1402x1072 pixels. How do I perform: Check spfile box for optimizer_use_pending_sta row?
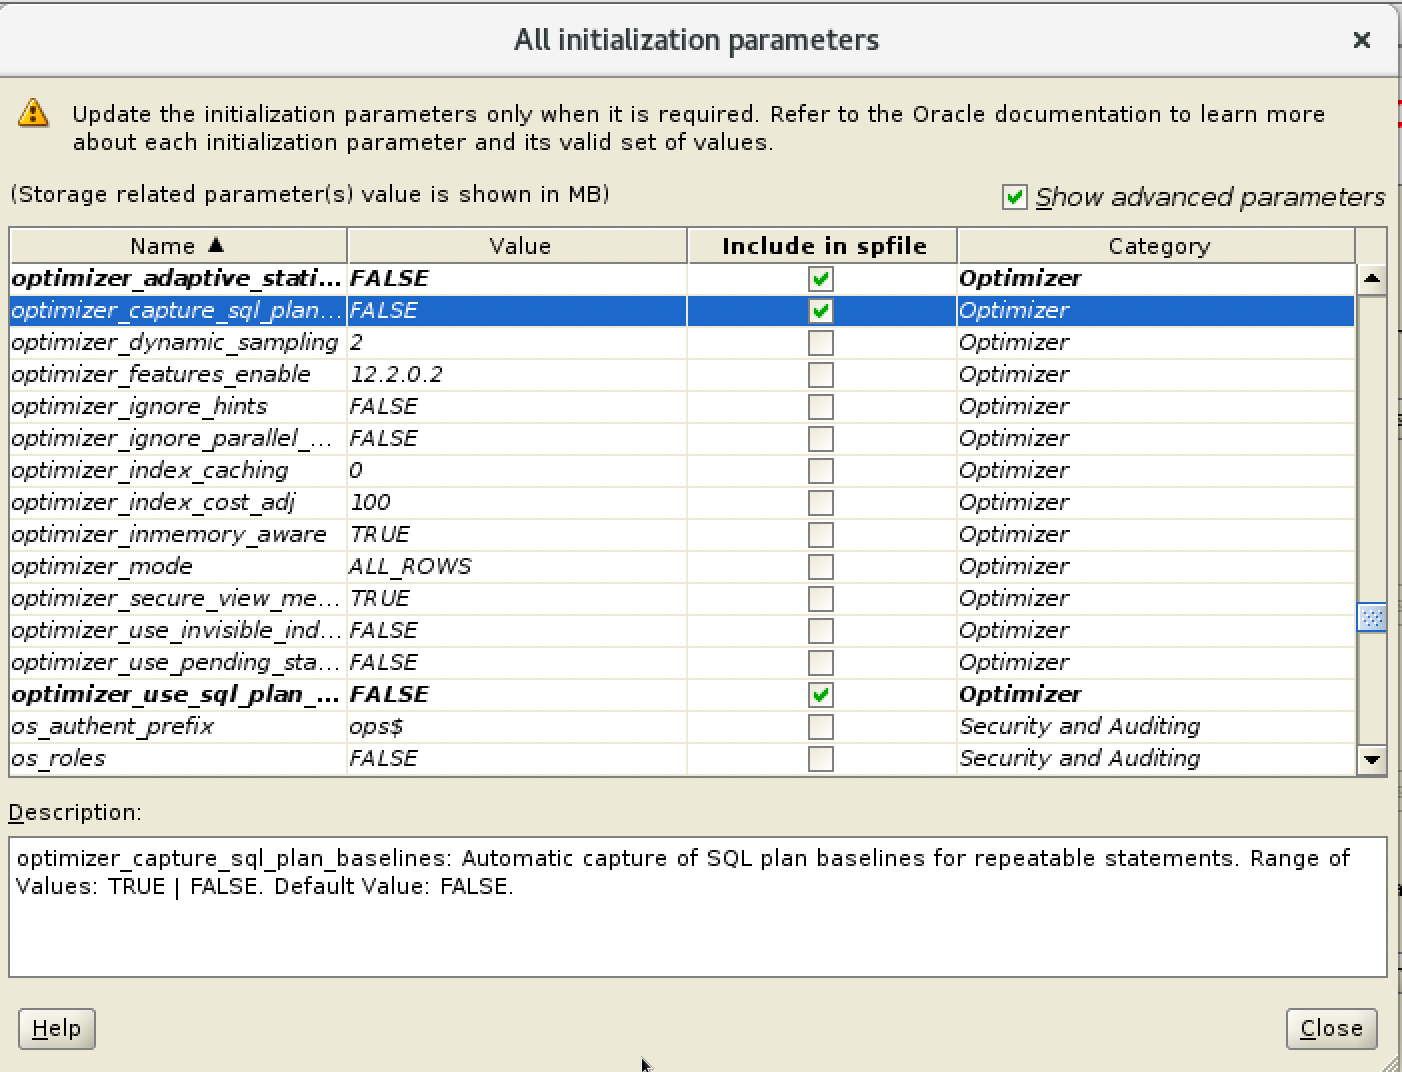[821, 663]
